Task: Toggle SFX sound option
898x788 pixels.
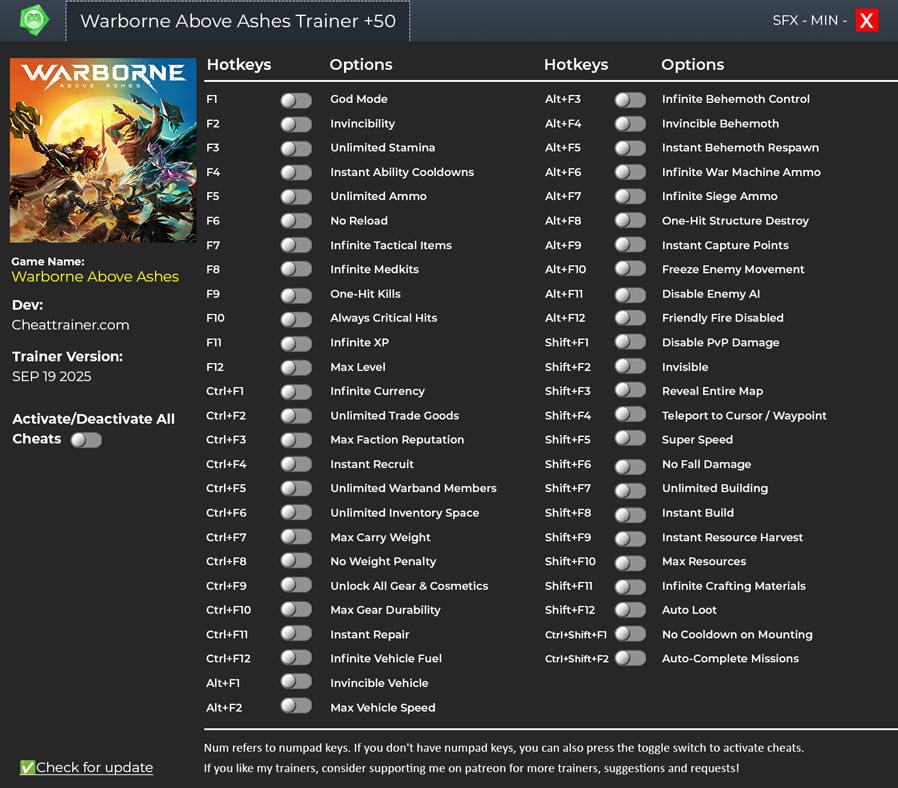Action: [x=789, y=20]
